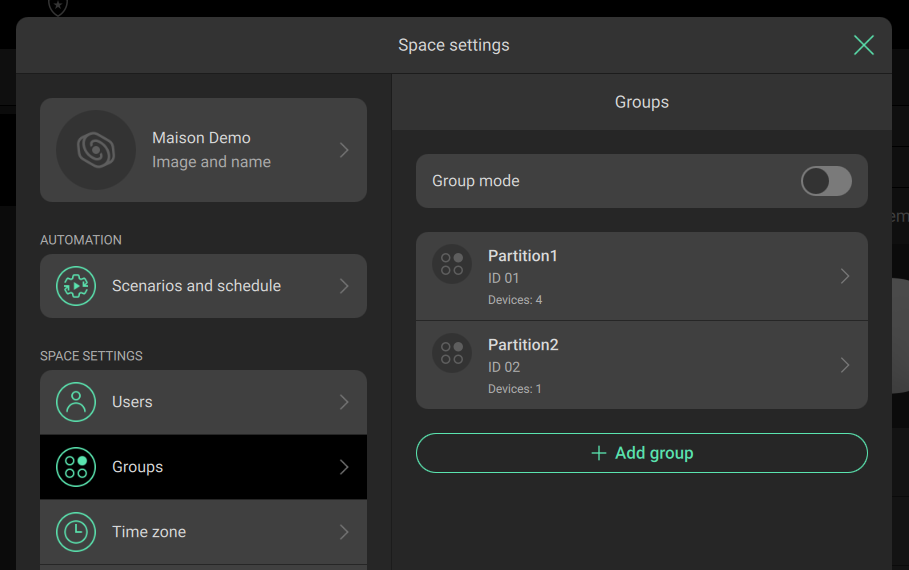Open the Users row chevron

pos(344,402)
